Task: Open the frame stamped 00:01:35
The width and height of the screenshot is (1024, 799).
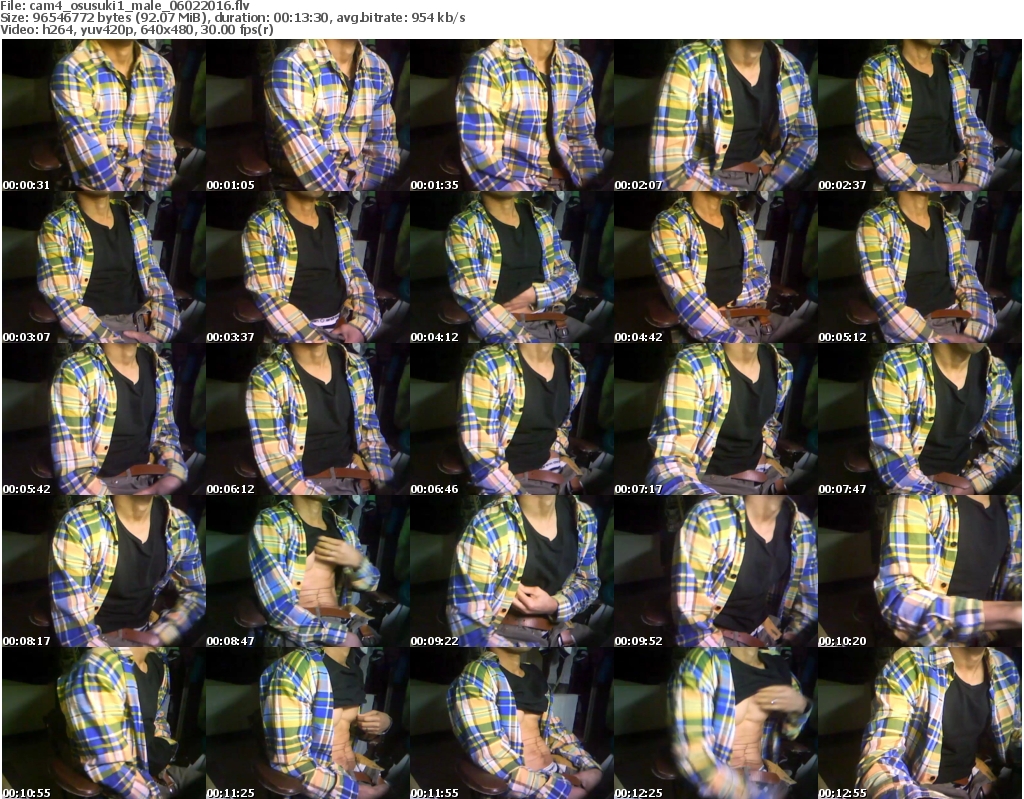Action: 511,115
